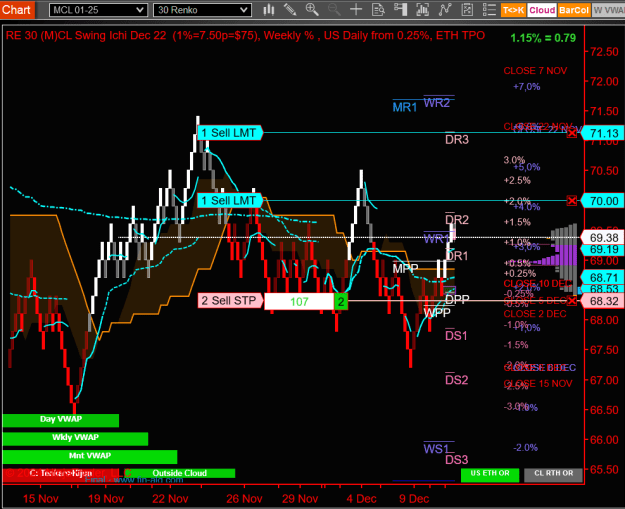Cancel the 68.32 sell stop order with X

point(572,301)
